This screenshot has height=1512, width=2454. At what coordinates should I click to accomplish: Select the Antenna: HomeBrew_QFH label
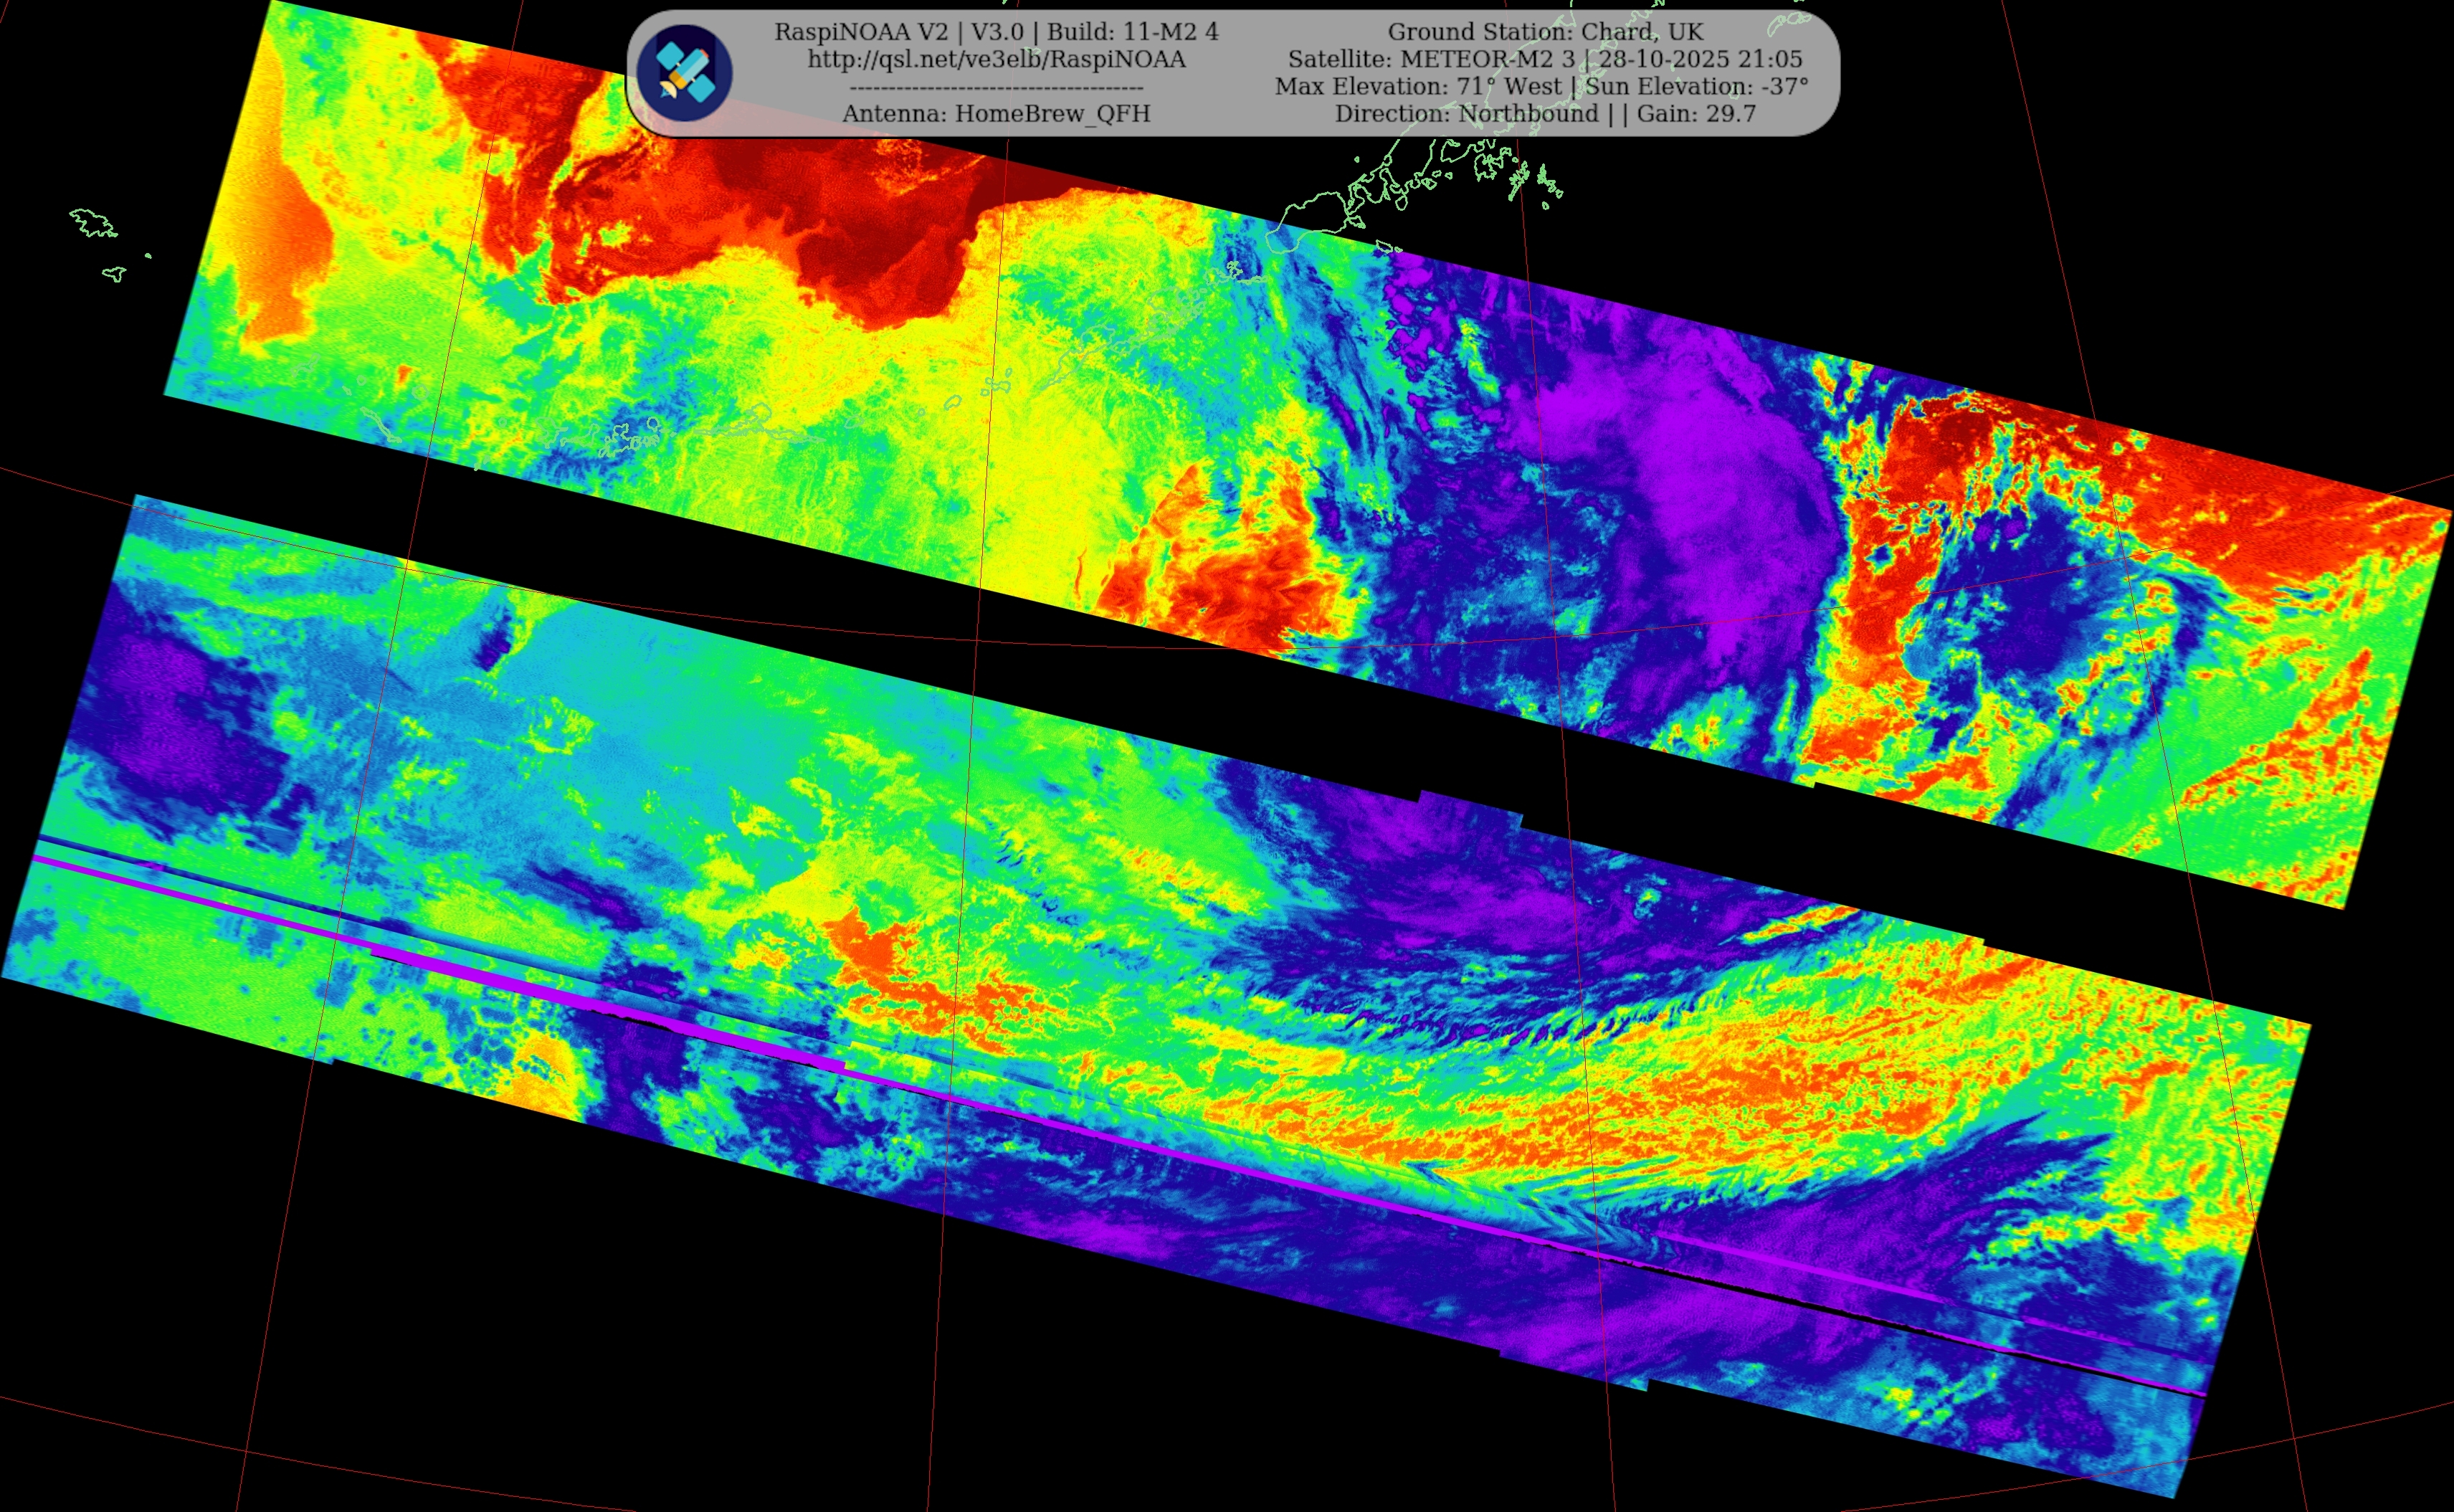coord(996,114)
